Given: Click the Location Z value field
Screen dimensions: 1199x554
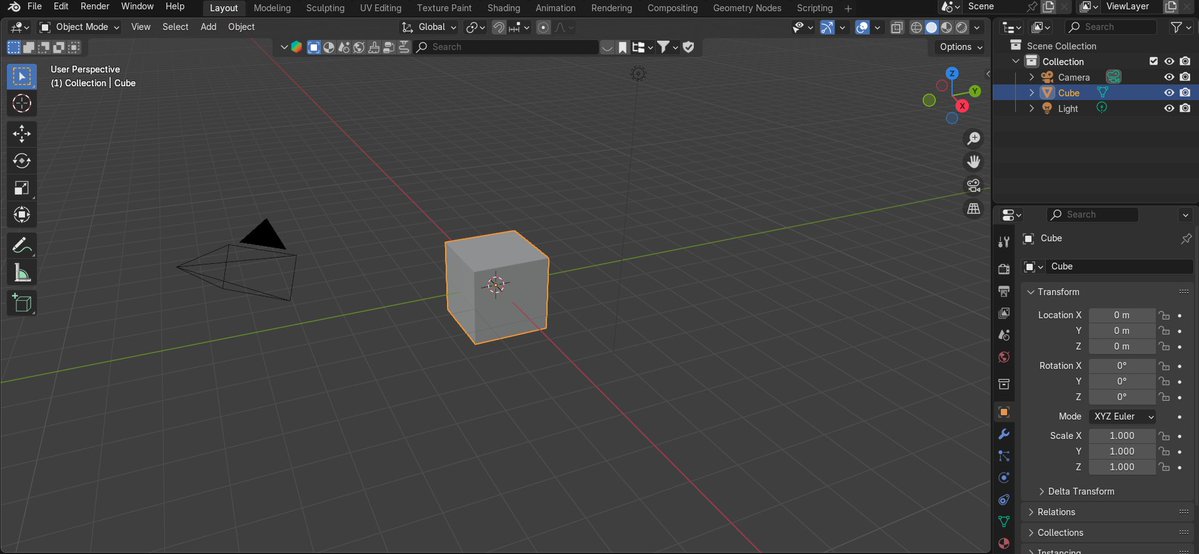Looking at the screenshot, I should (x=1122, y=347).
